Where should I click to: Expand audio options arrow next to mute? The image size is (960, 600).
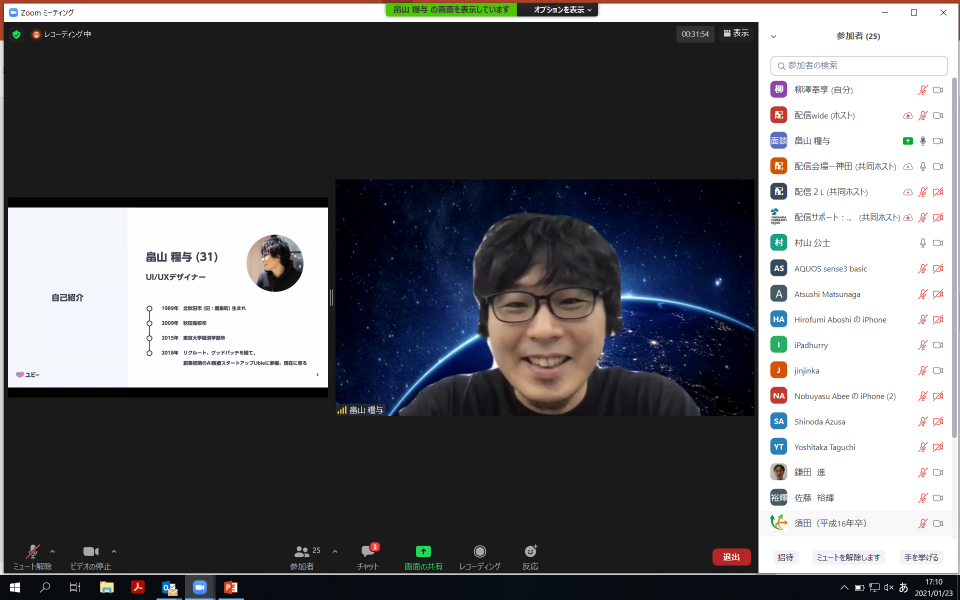click(53, 552)
